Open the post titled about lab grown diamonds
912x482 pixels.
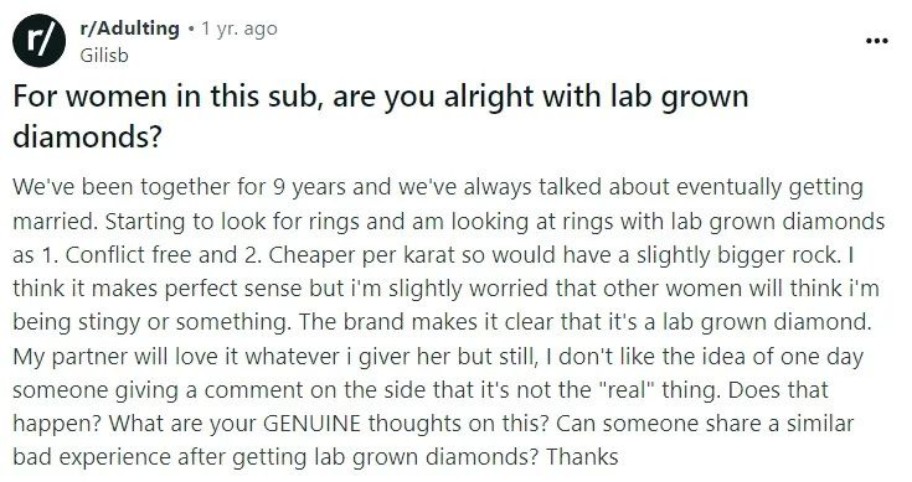(x=380, y=116)
